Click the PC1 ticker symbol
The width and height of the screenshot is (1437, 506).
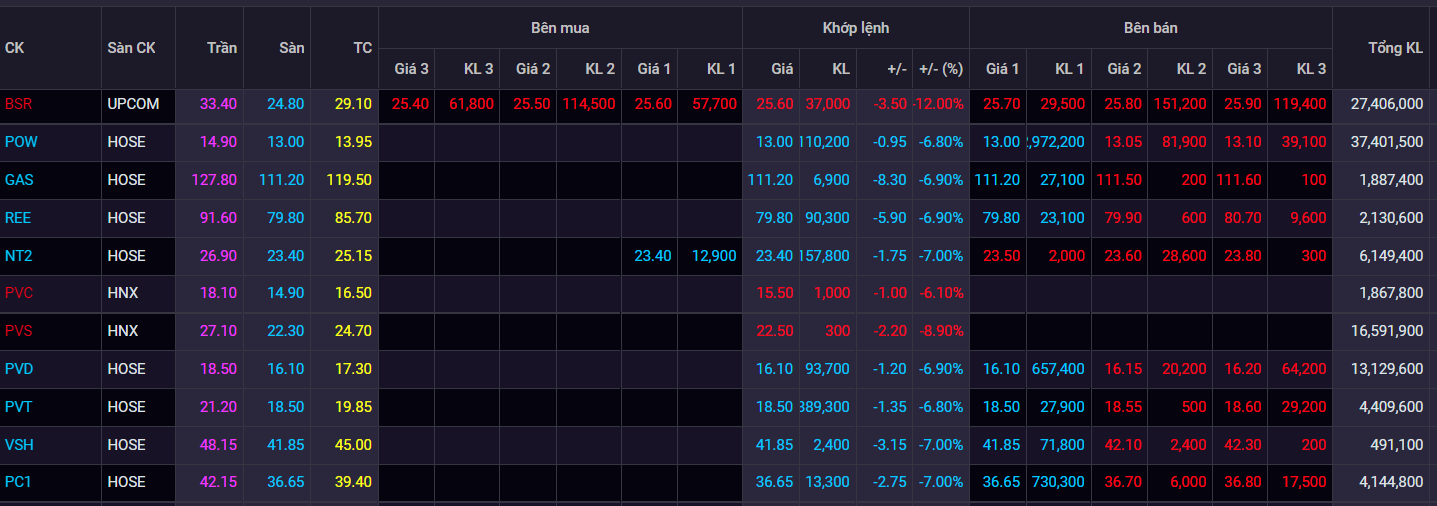(x=19, y=482)
